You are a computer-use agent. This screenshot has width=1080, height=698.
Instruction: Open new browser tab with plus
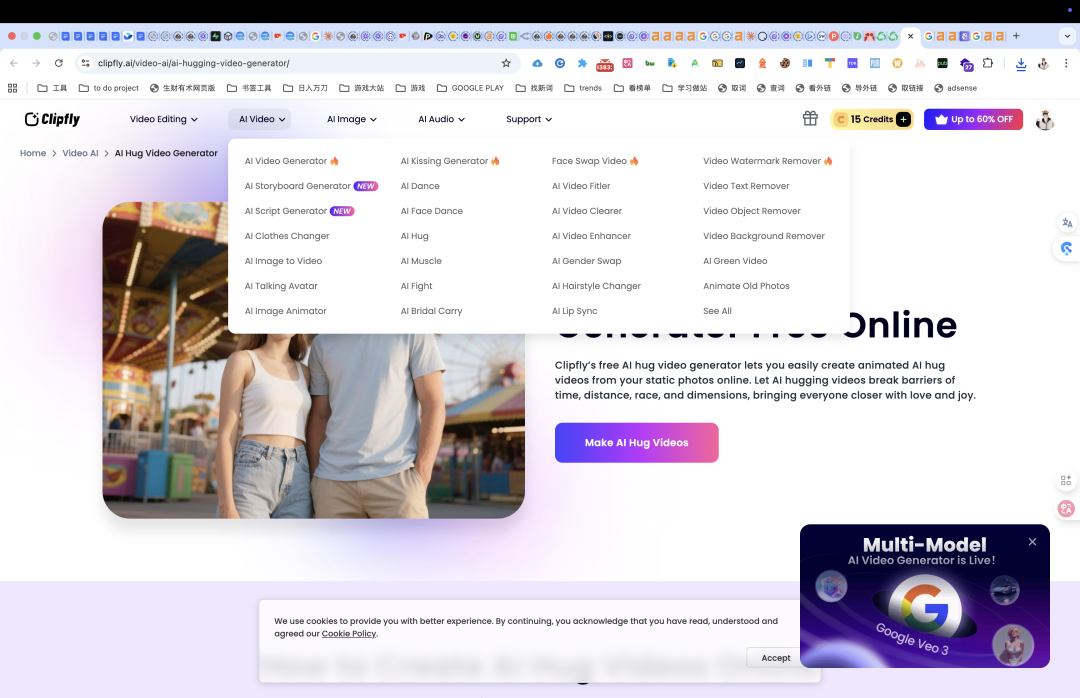coord(1016,36)
